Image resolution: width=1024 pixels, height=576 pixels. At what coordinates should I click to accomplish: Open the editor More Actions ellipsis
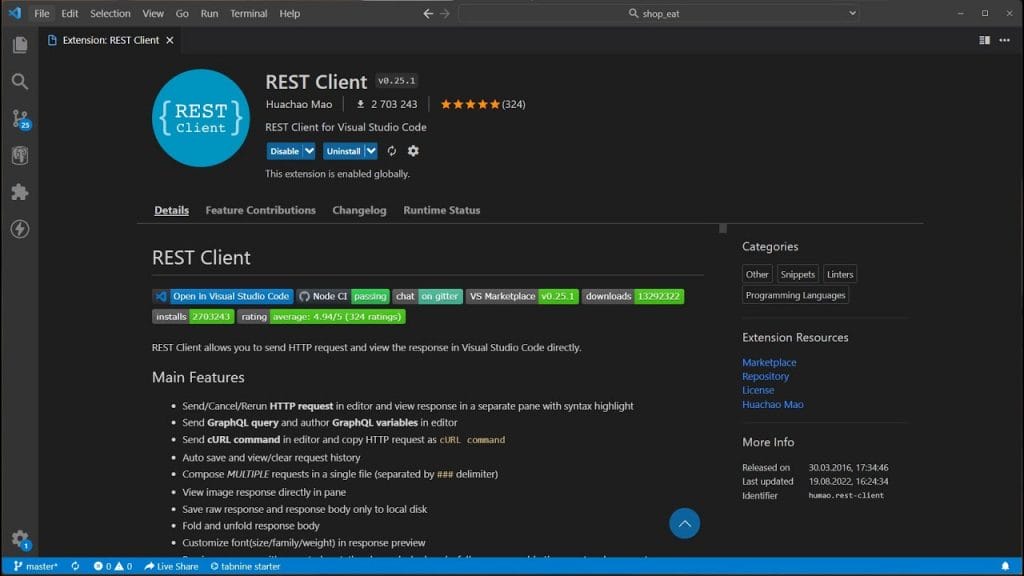(x=1004, y=40)
